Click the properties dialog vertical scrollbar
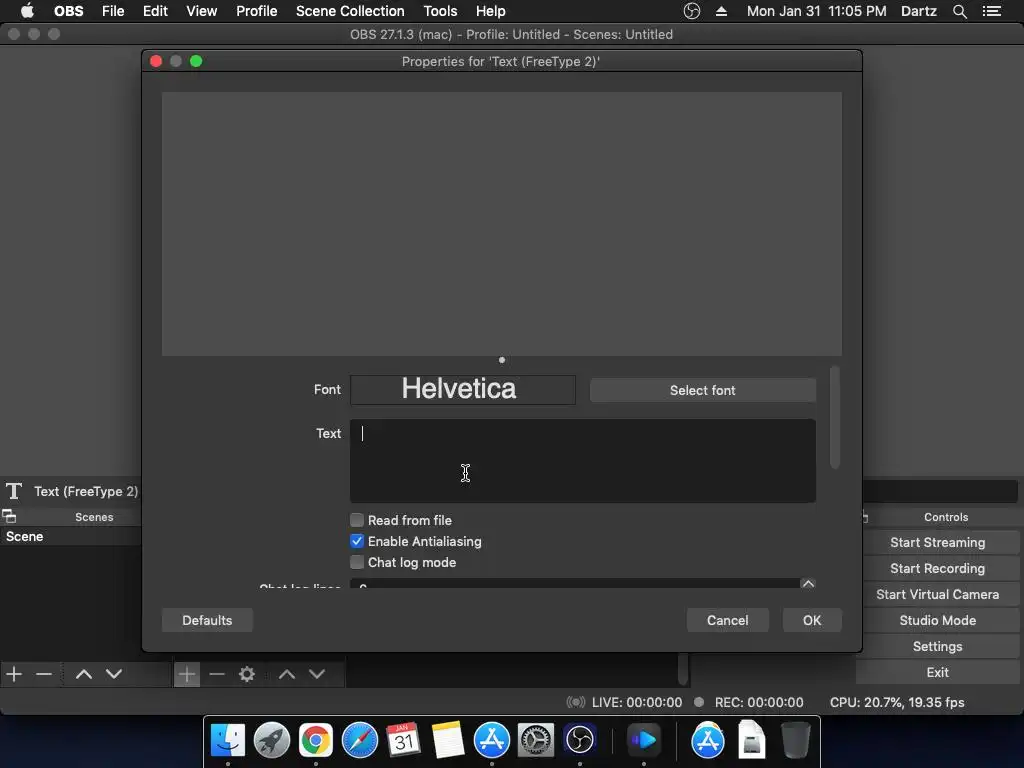The height and width of the screenshot is (768, 1024). coord(835,418)
